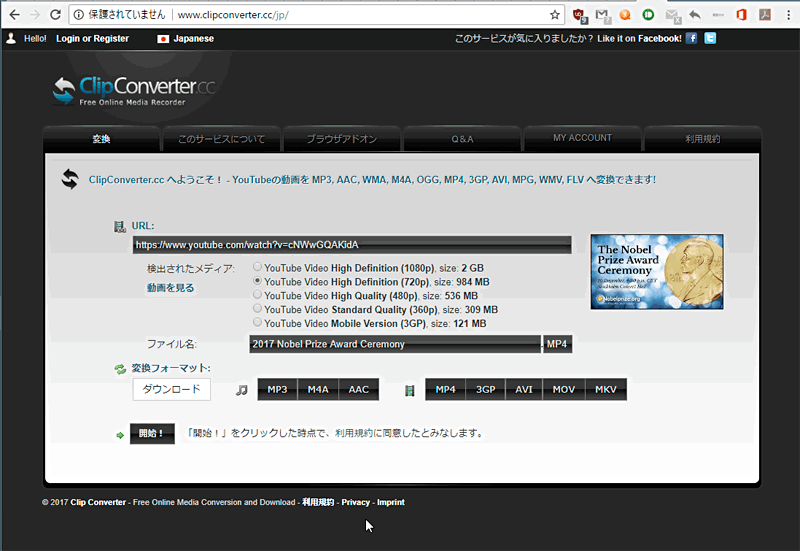This screenshot has width=800, height=551.
Task: Click the ClipConverter.cc logo
Action: tap(134, 90)
